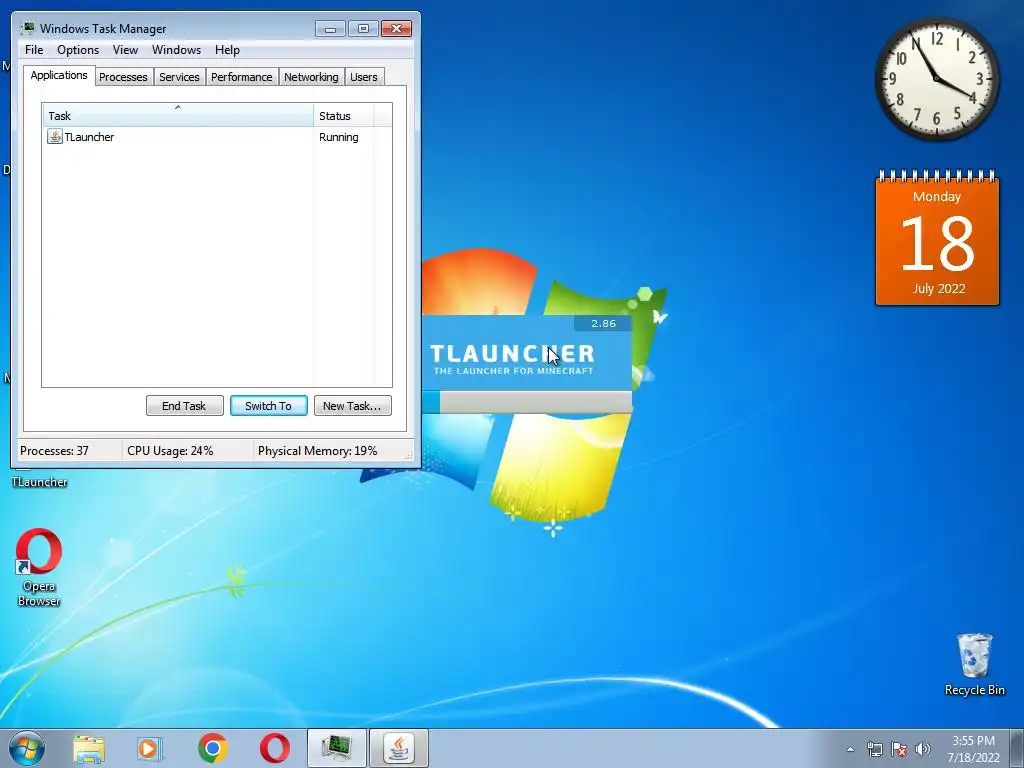
Task: Click the calendar gadget showing Monday 18
Action: 937,238
